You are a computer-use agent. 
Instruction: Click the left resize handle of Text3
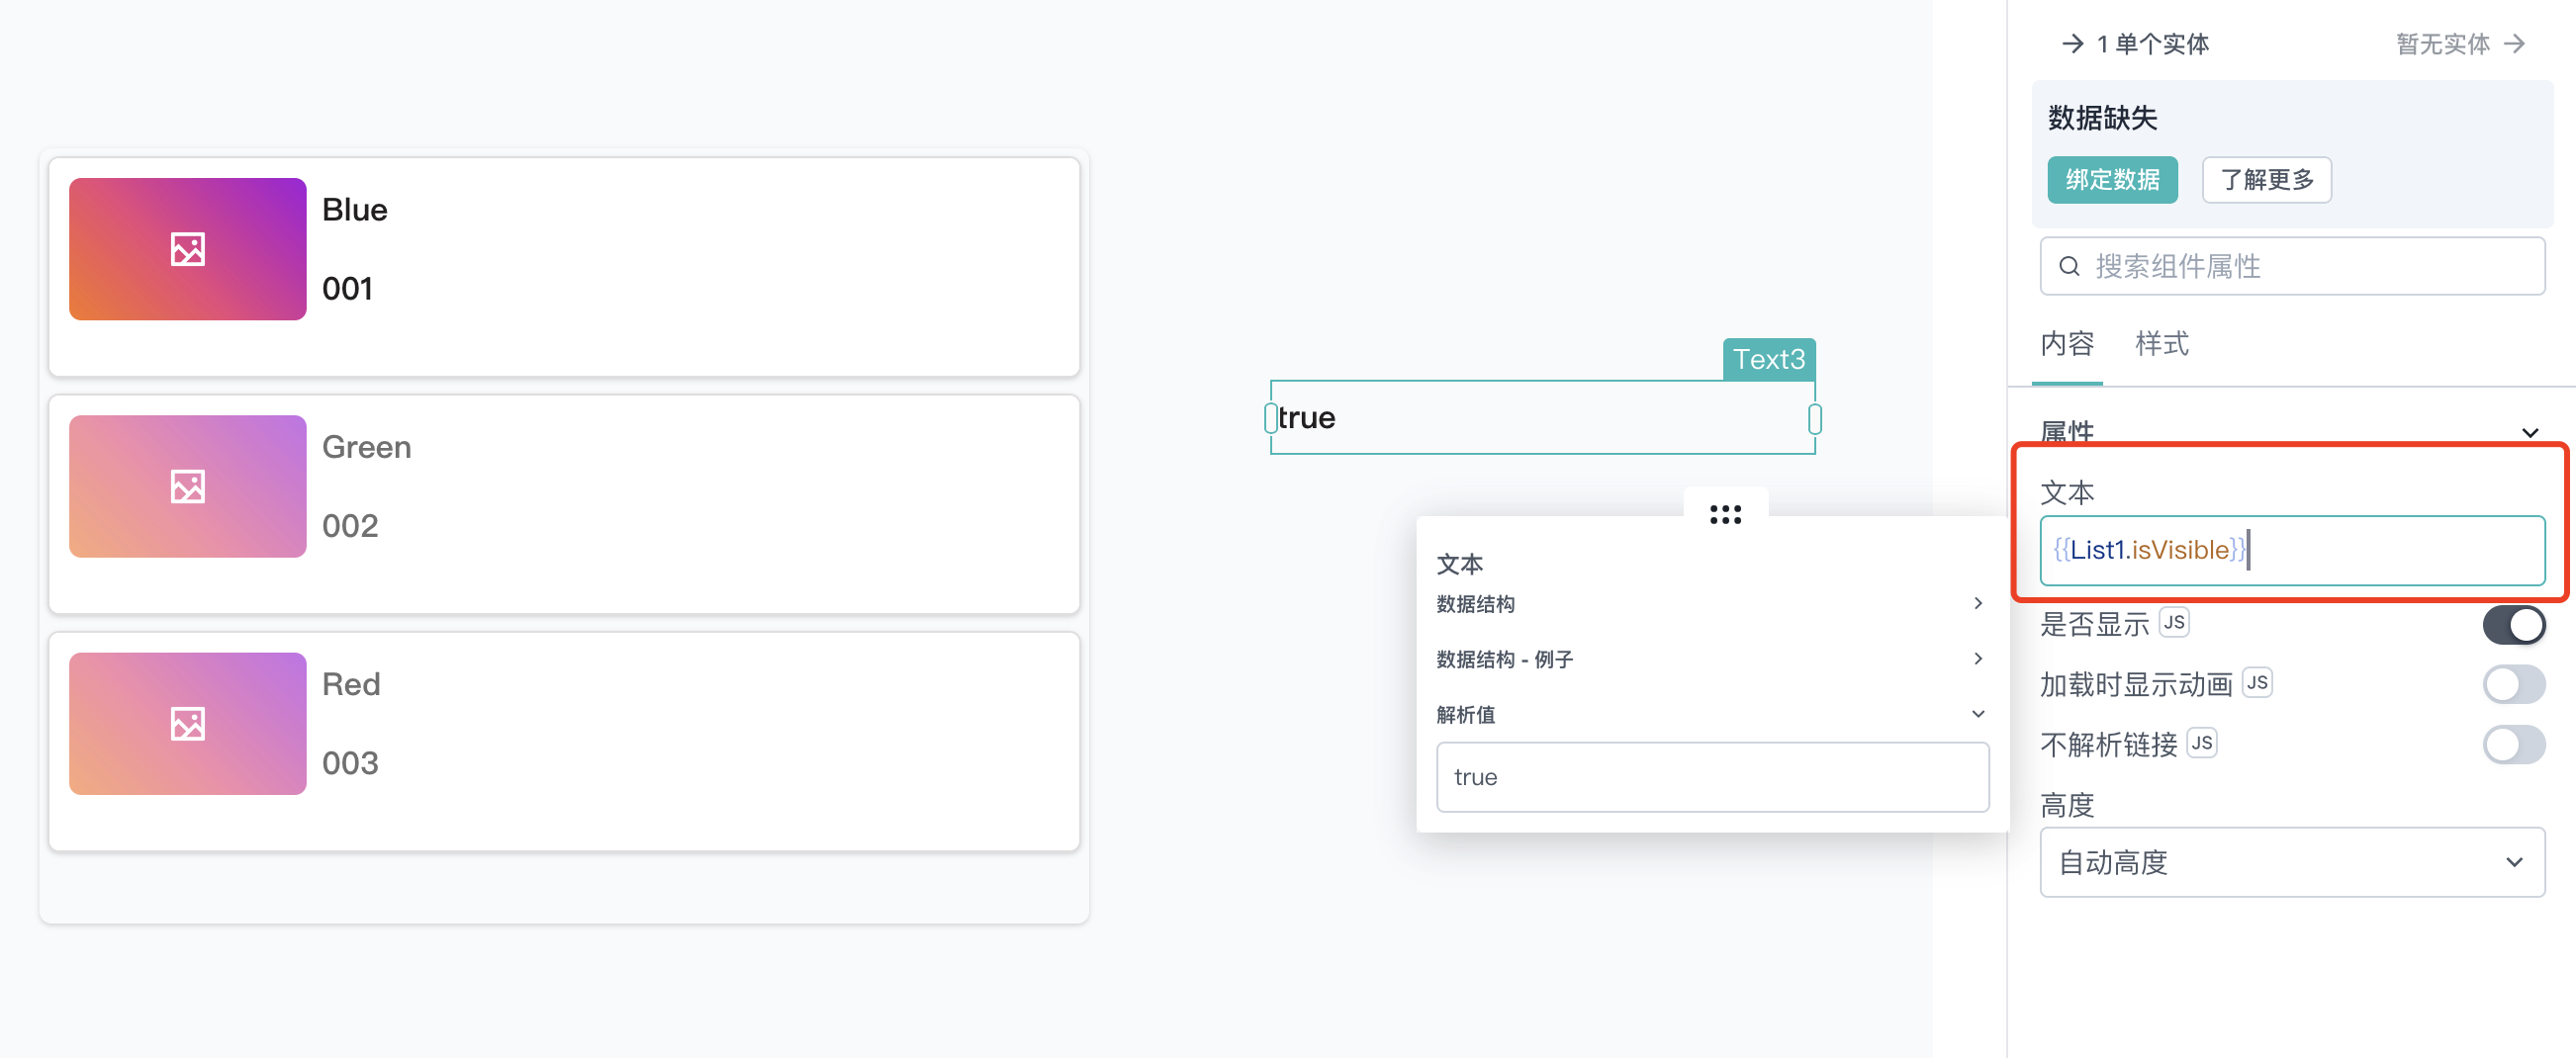pyautogui.click(x=1271, y=417)
